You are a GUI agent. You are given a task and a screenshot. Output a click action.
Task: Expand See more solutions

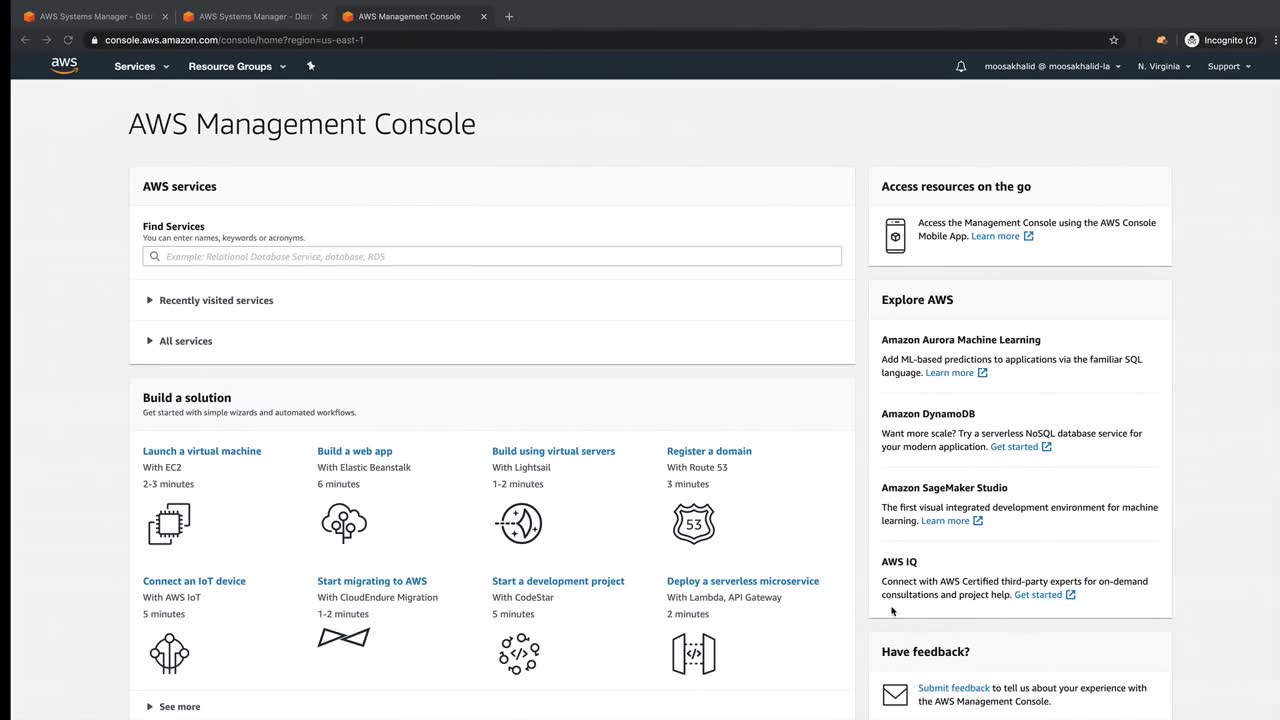[x=179, y=707]
